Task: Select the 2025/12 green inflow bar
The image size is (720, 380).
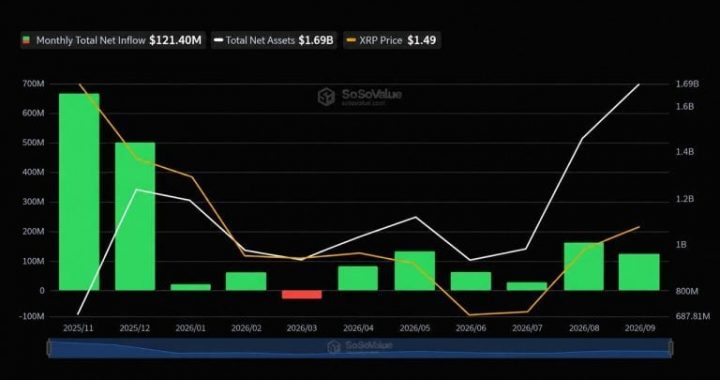Action: coord(135,216)
